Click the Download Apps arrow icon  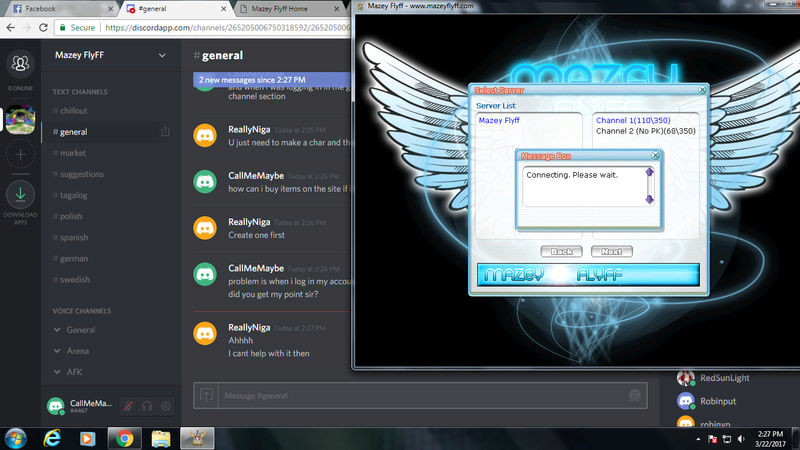point(20,194)
